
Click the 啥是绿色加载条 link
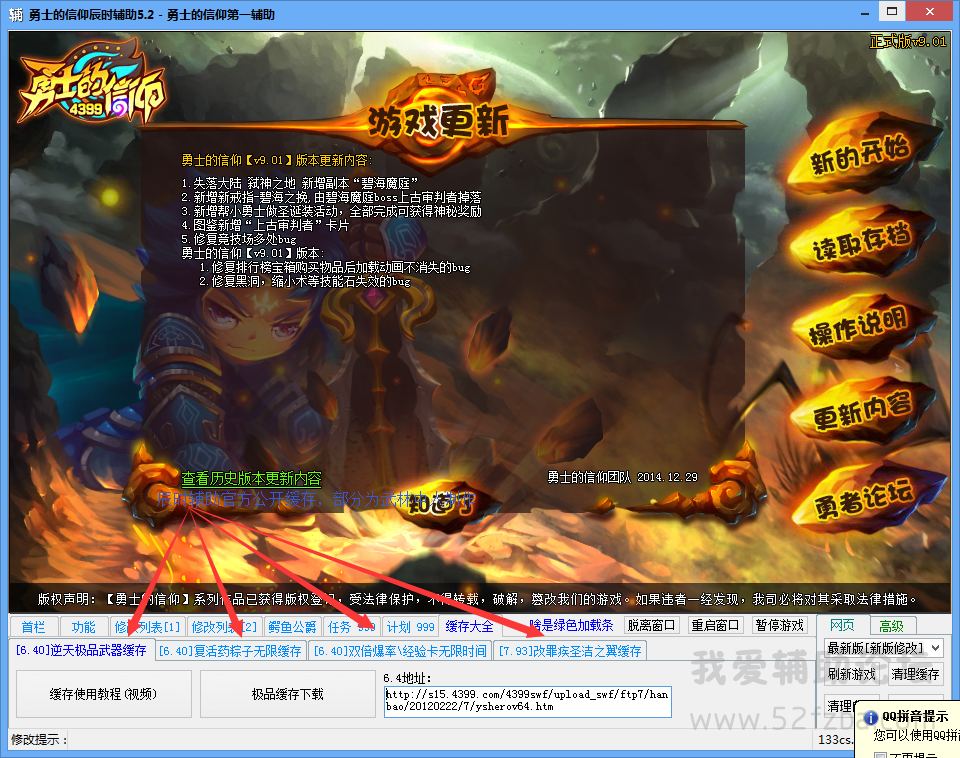572,625
